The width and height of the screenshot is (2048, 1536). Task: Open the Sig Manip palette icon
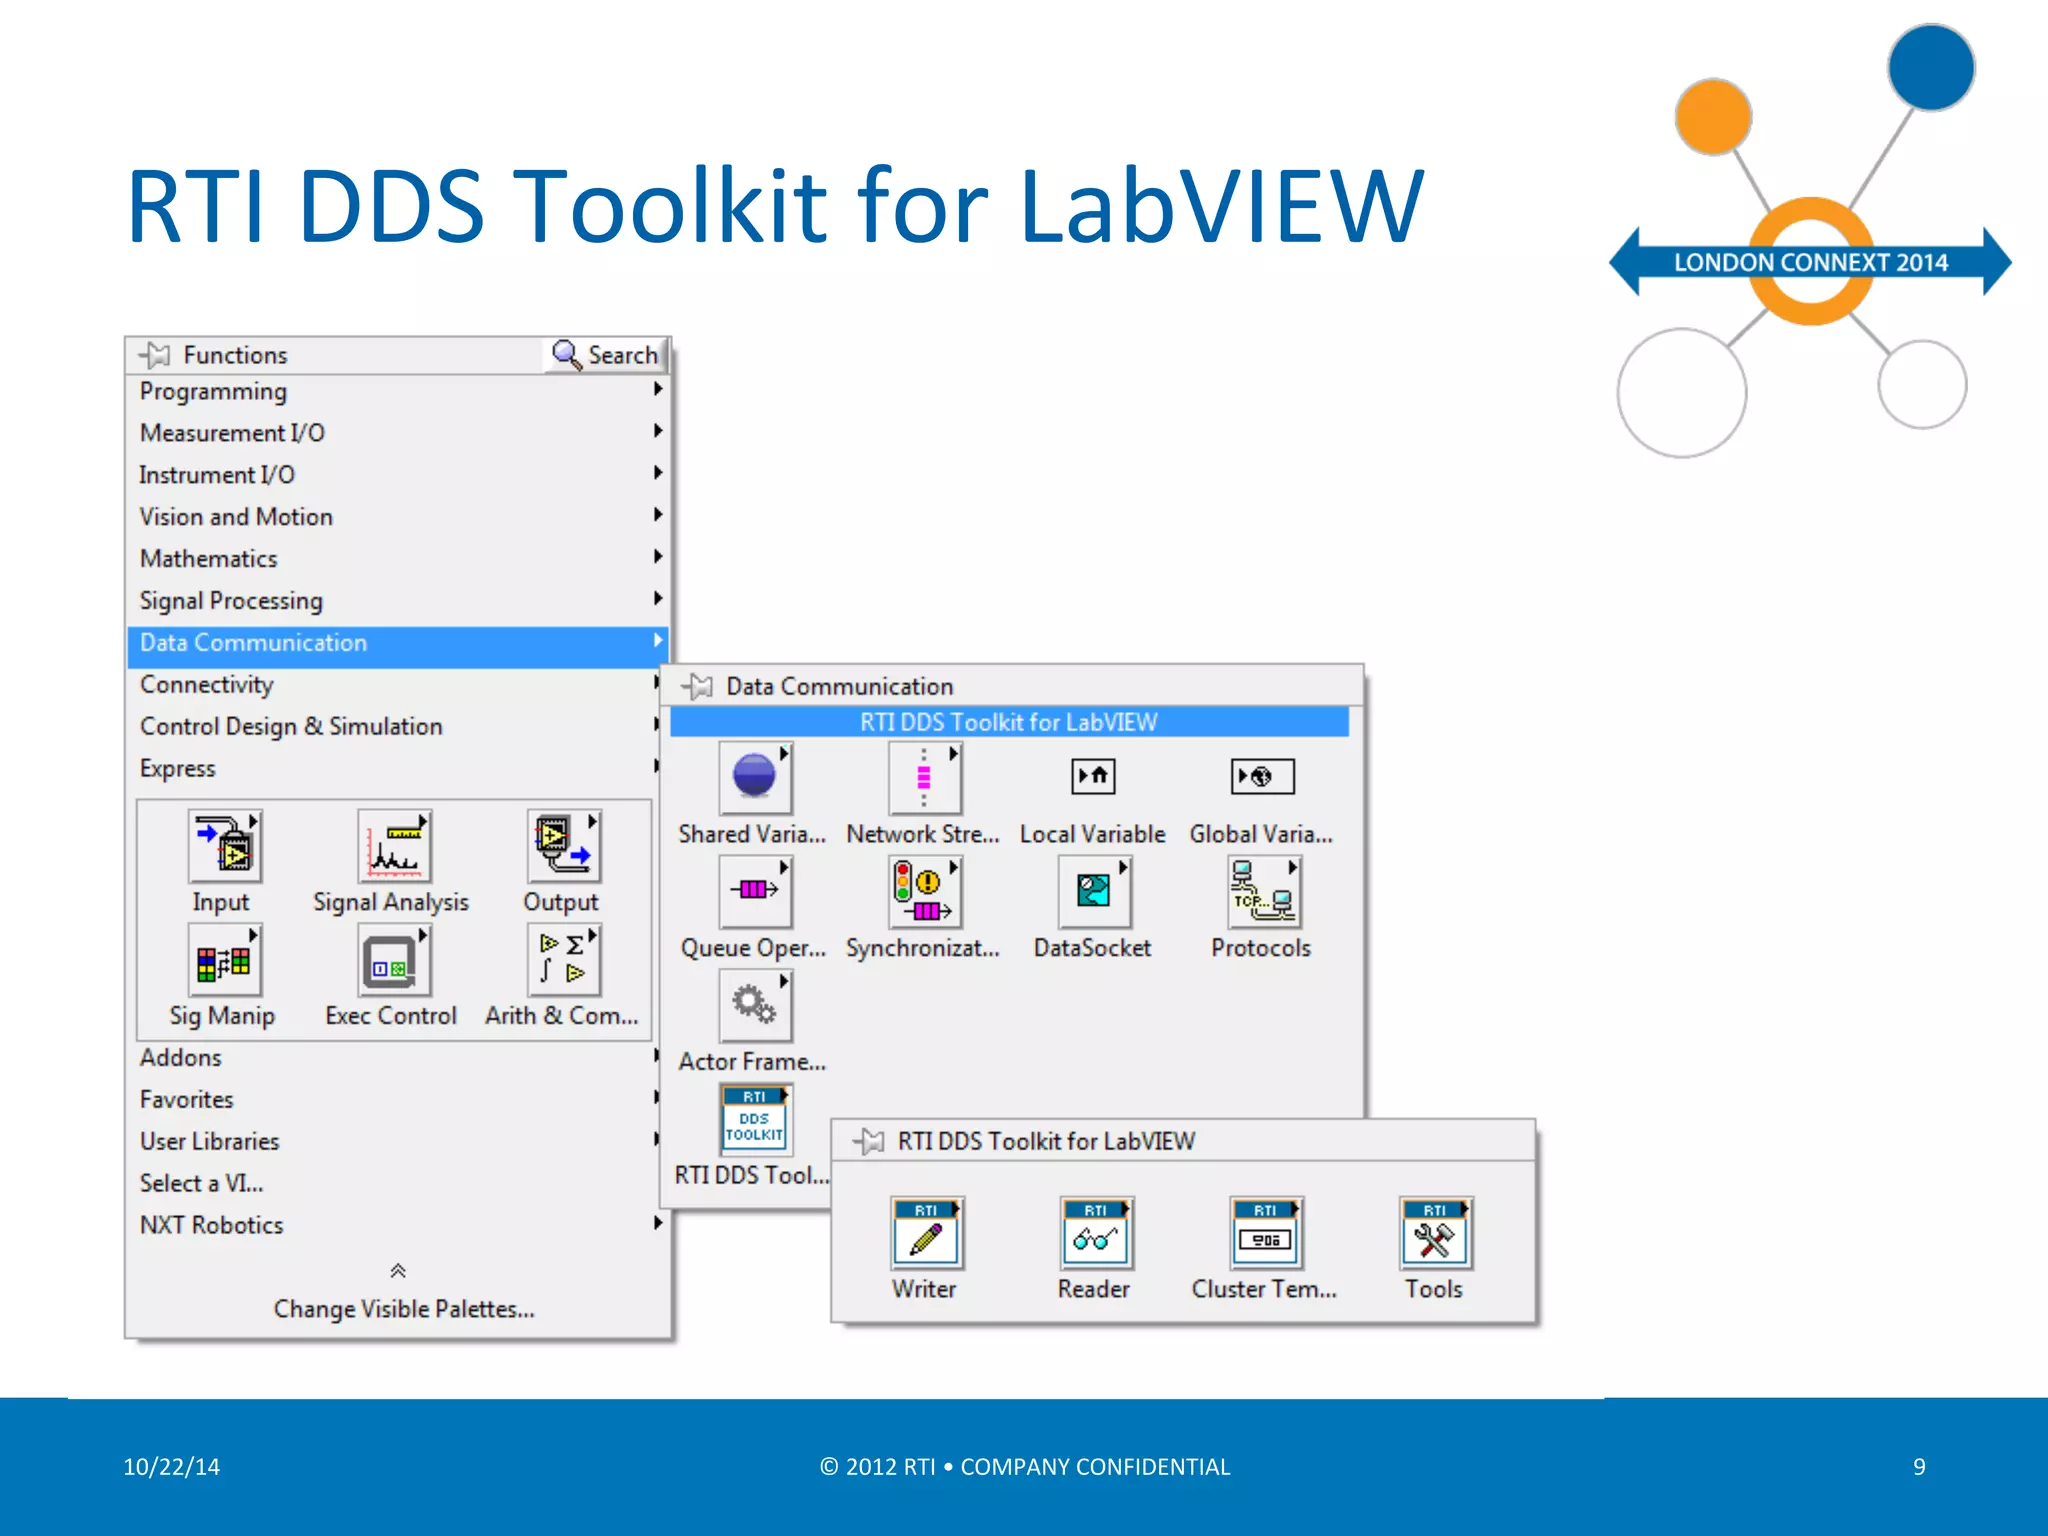coord(225,960)
